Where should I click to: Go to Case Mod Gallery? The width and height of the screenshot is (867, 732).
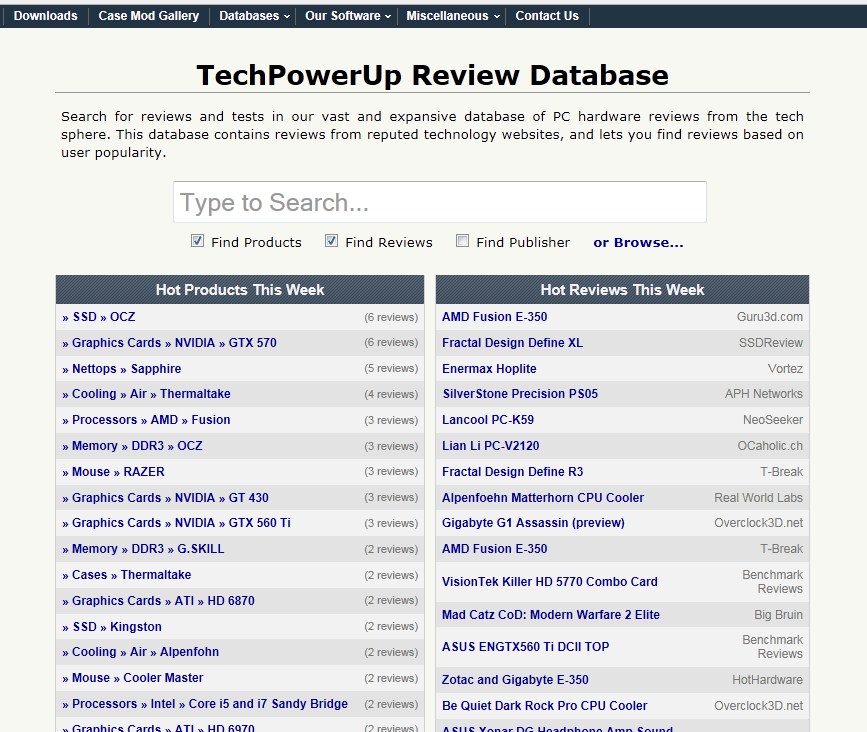coord(149,15)
